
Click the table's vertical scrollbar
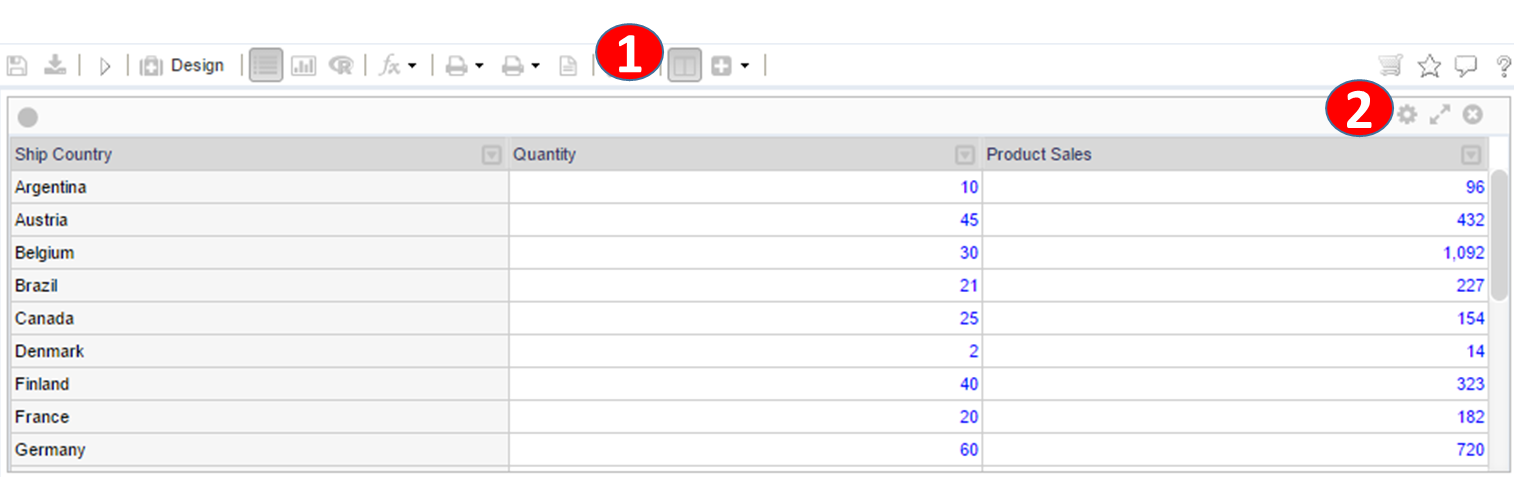1499,235
